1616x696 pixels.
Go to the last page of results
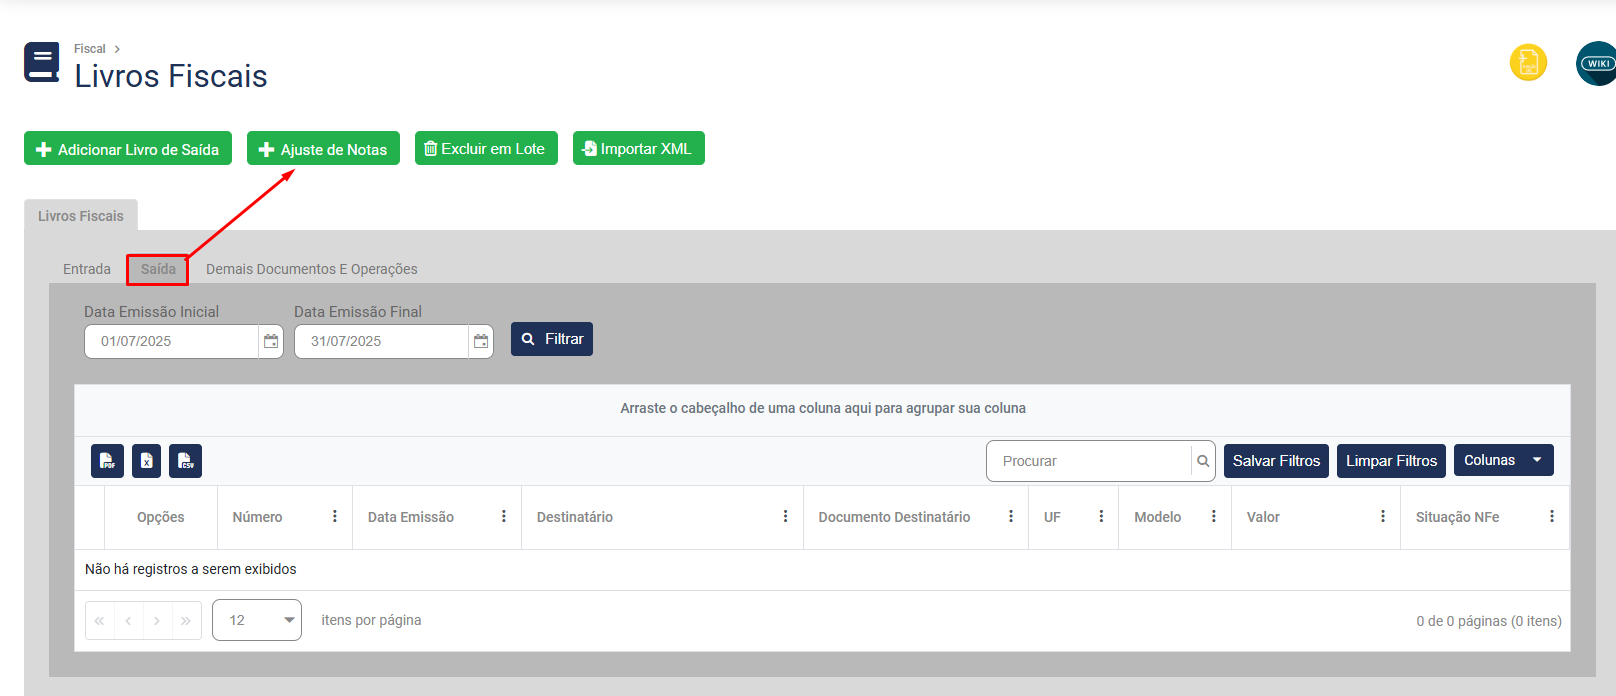[x=187, y=621]
